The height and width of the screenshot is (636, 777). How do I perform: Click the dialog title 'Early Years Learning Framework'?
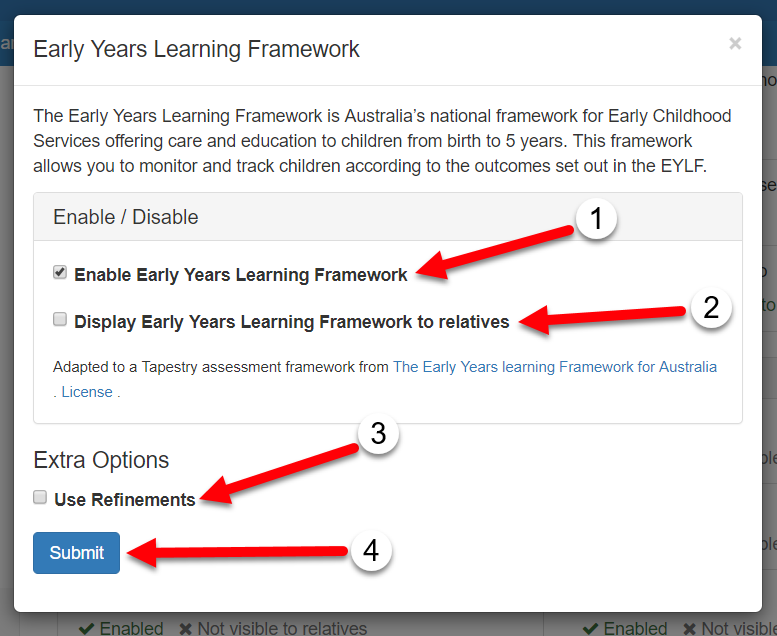coord(197,49)
